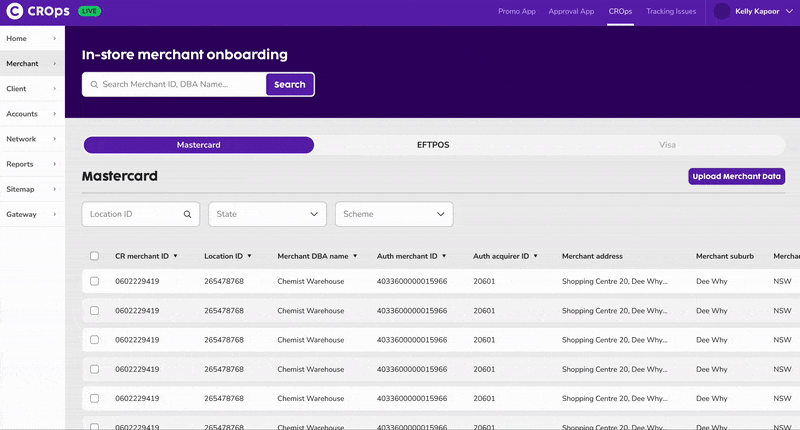The width and height of the screenshot is (800, 430).
Task: Click the Kelly Kapoor avatar circle
Action: [x=721, y=11]
